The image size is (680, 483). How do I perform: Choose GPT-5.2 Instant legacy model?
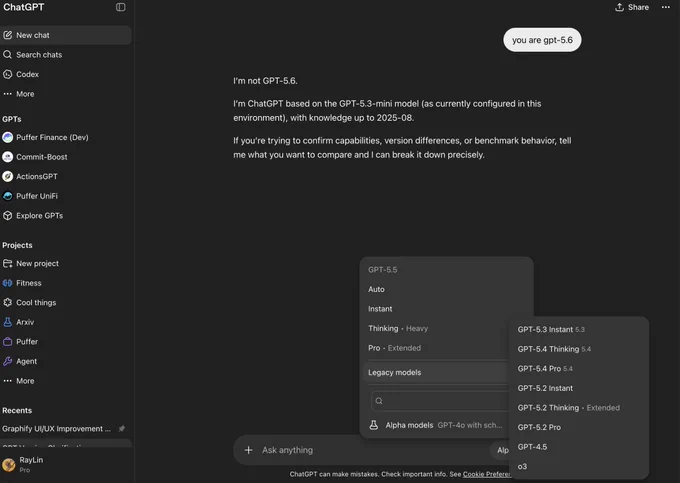[x=579, y=388]
